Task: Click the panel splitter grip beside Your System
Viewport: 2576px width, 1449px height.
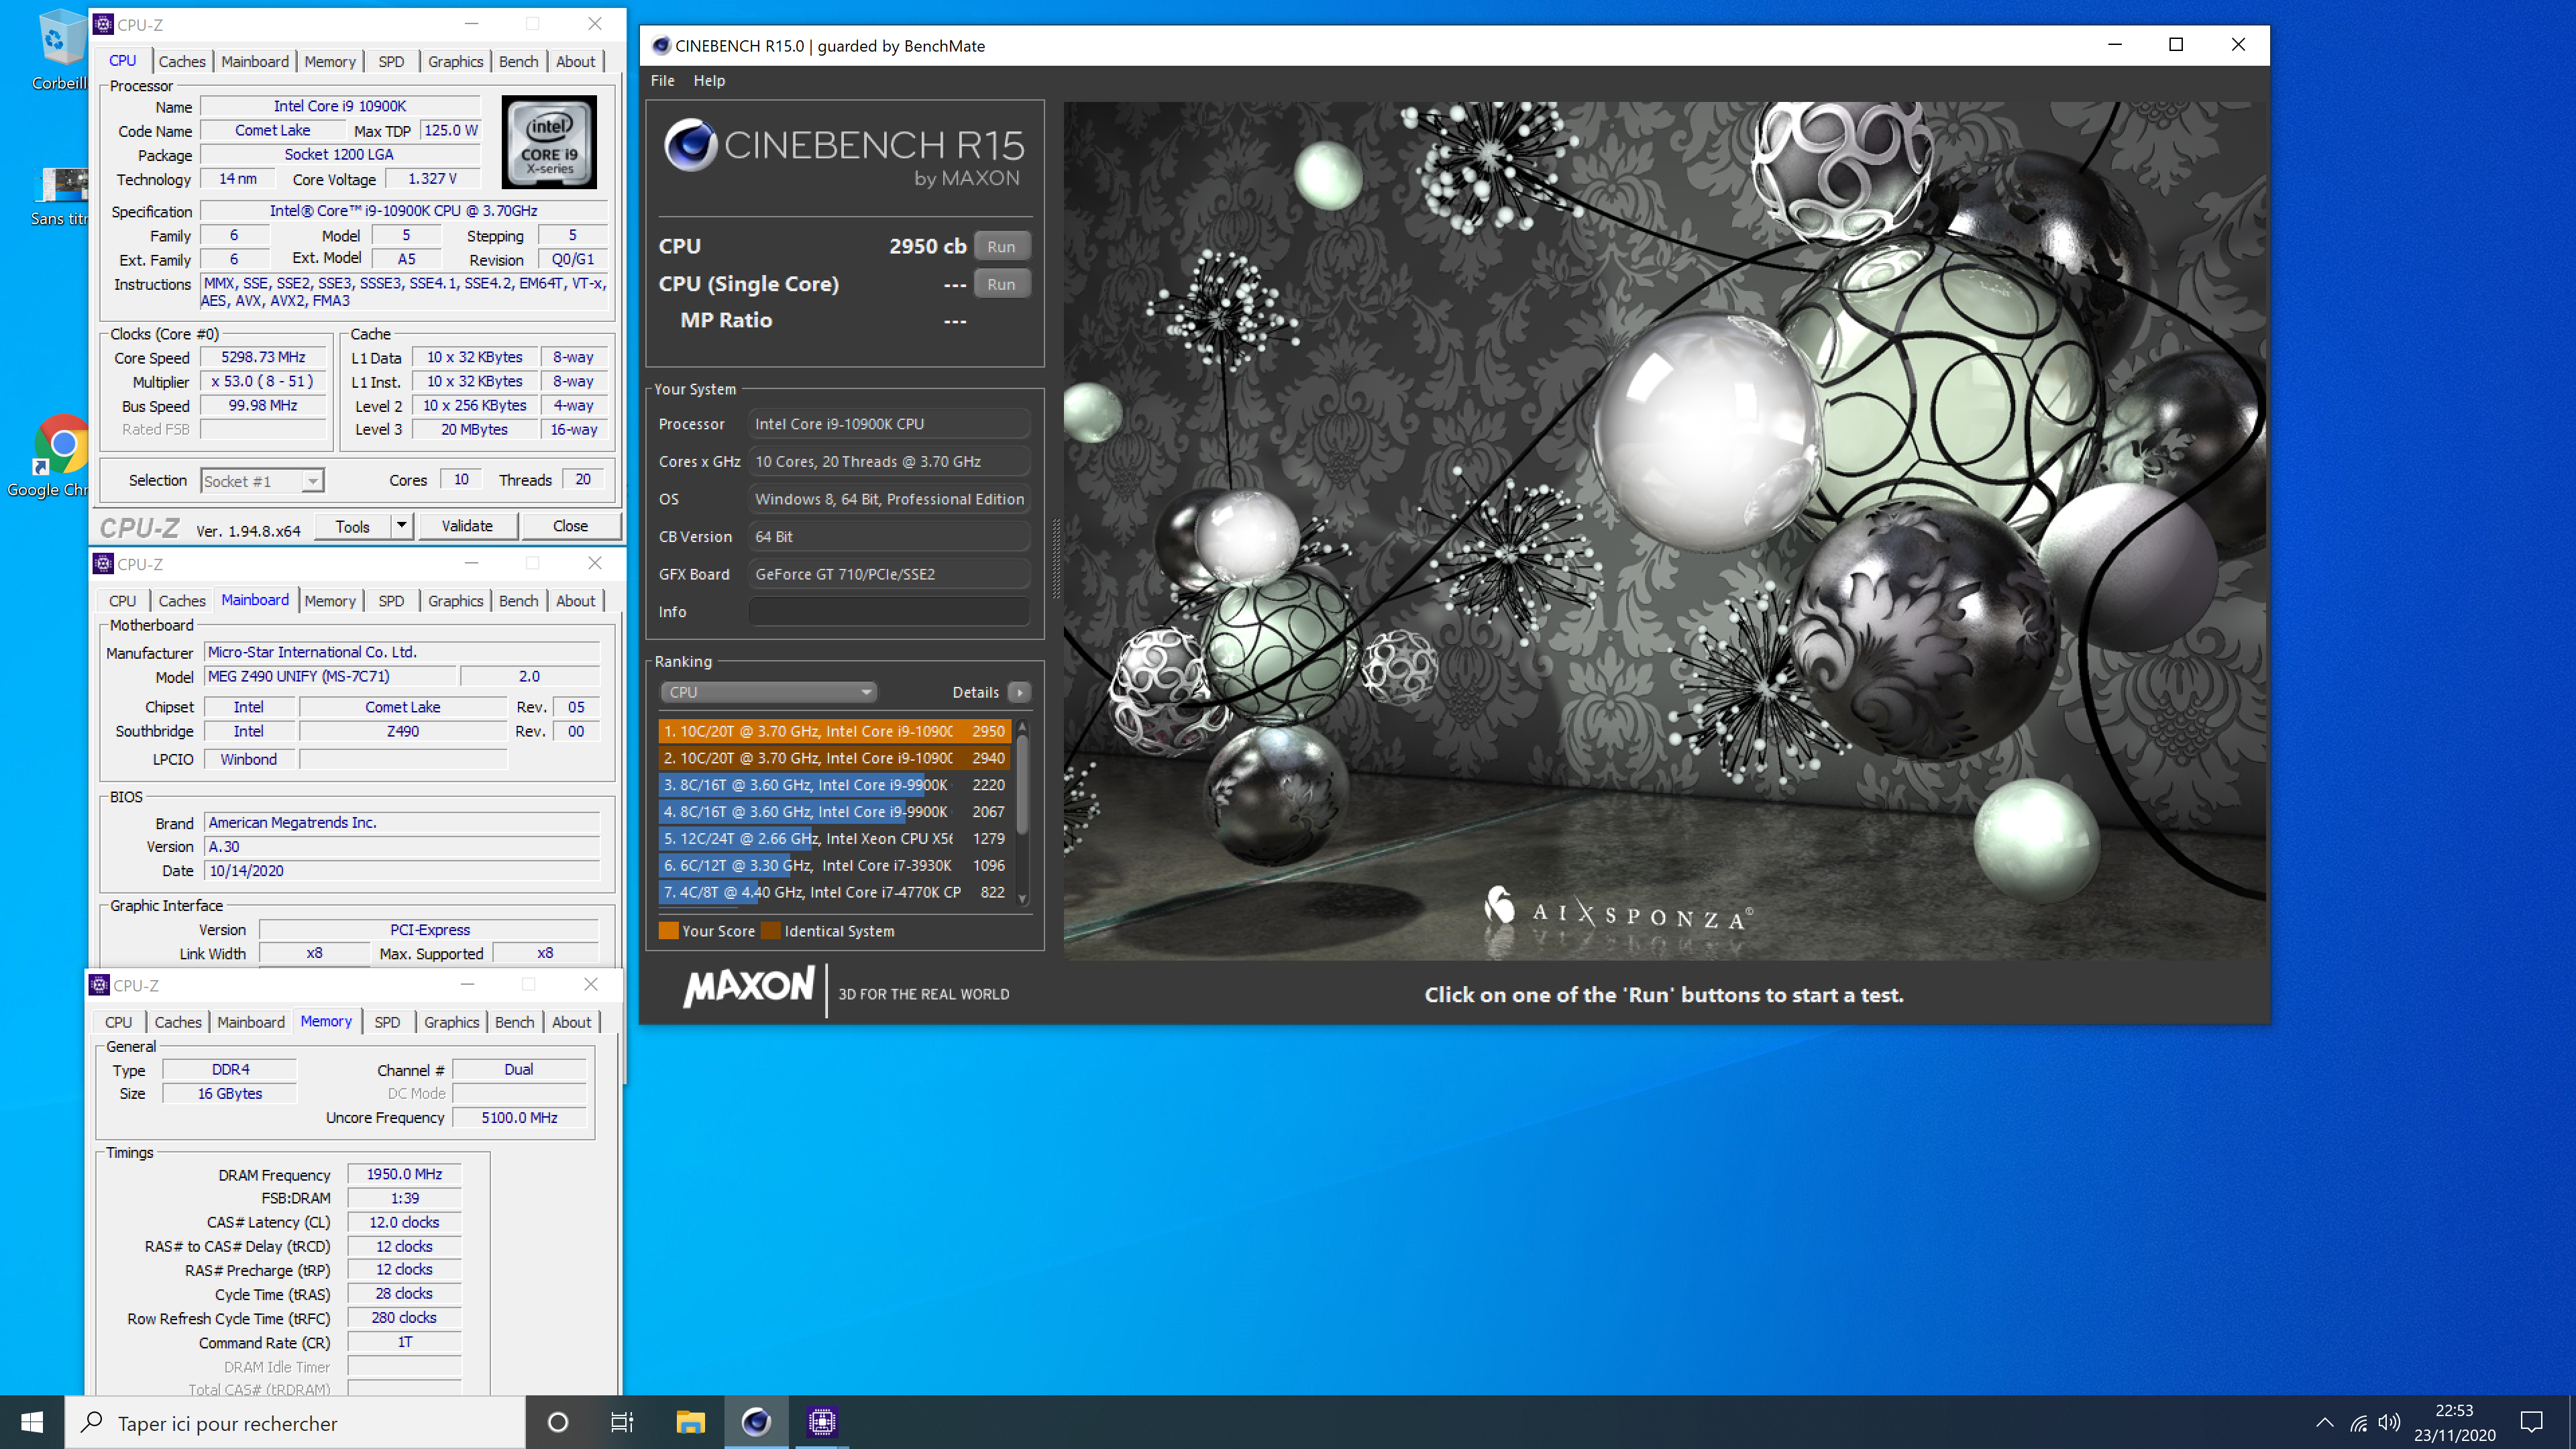Action: (x=1056, y=559)
